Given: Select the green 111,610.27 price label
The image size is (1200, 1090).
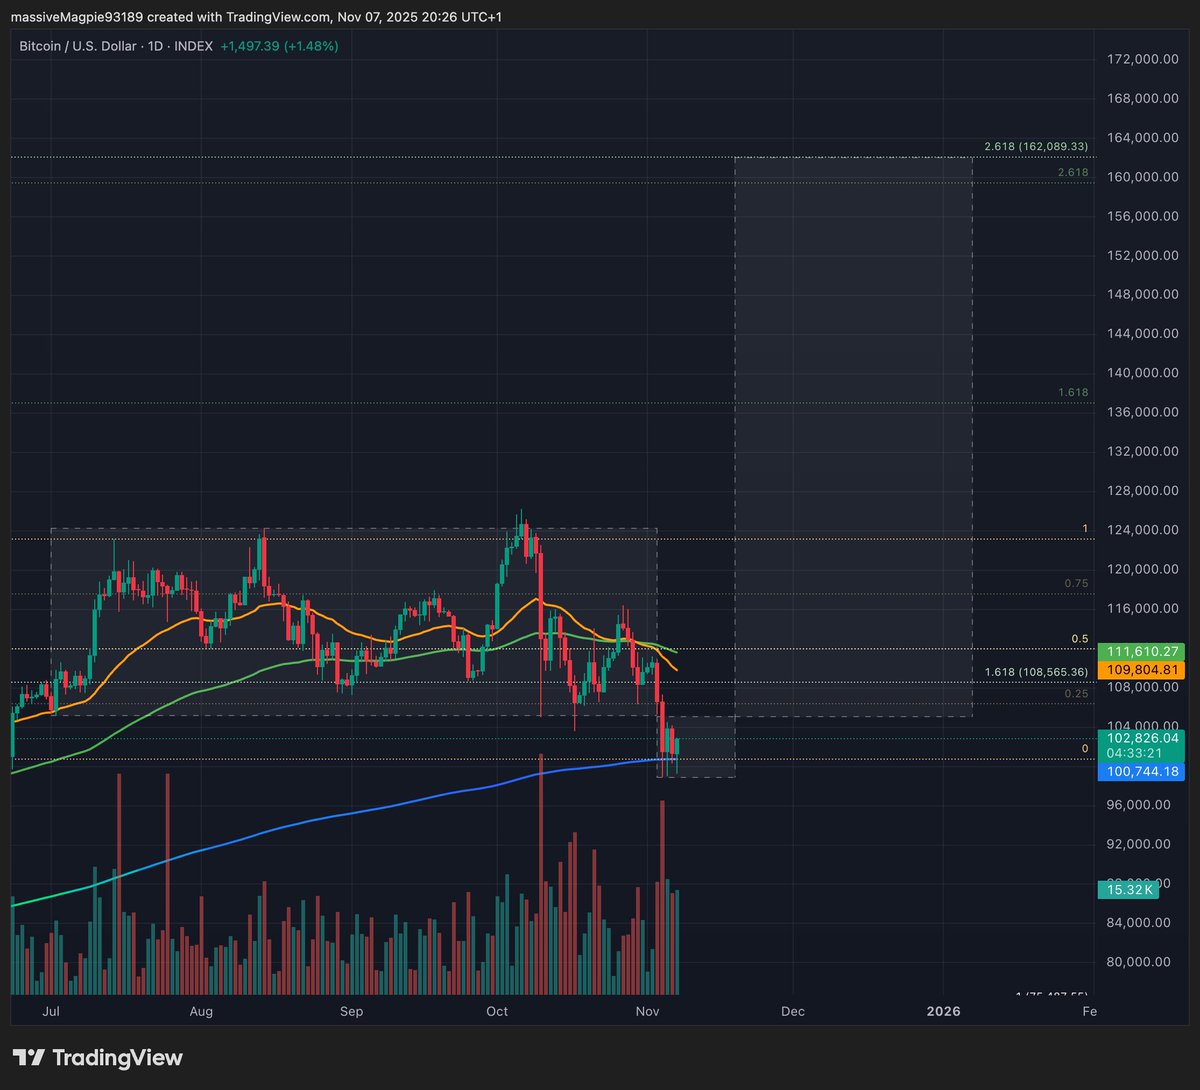Looking at the screenshot, I should [1141, 649].
